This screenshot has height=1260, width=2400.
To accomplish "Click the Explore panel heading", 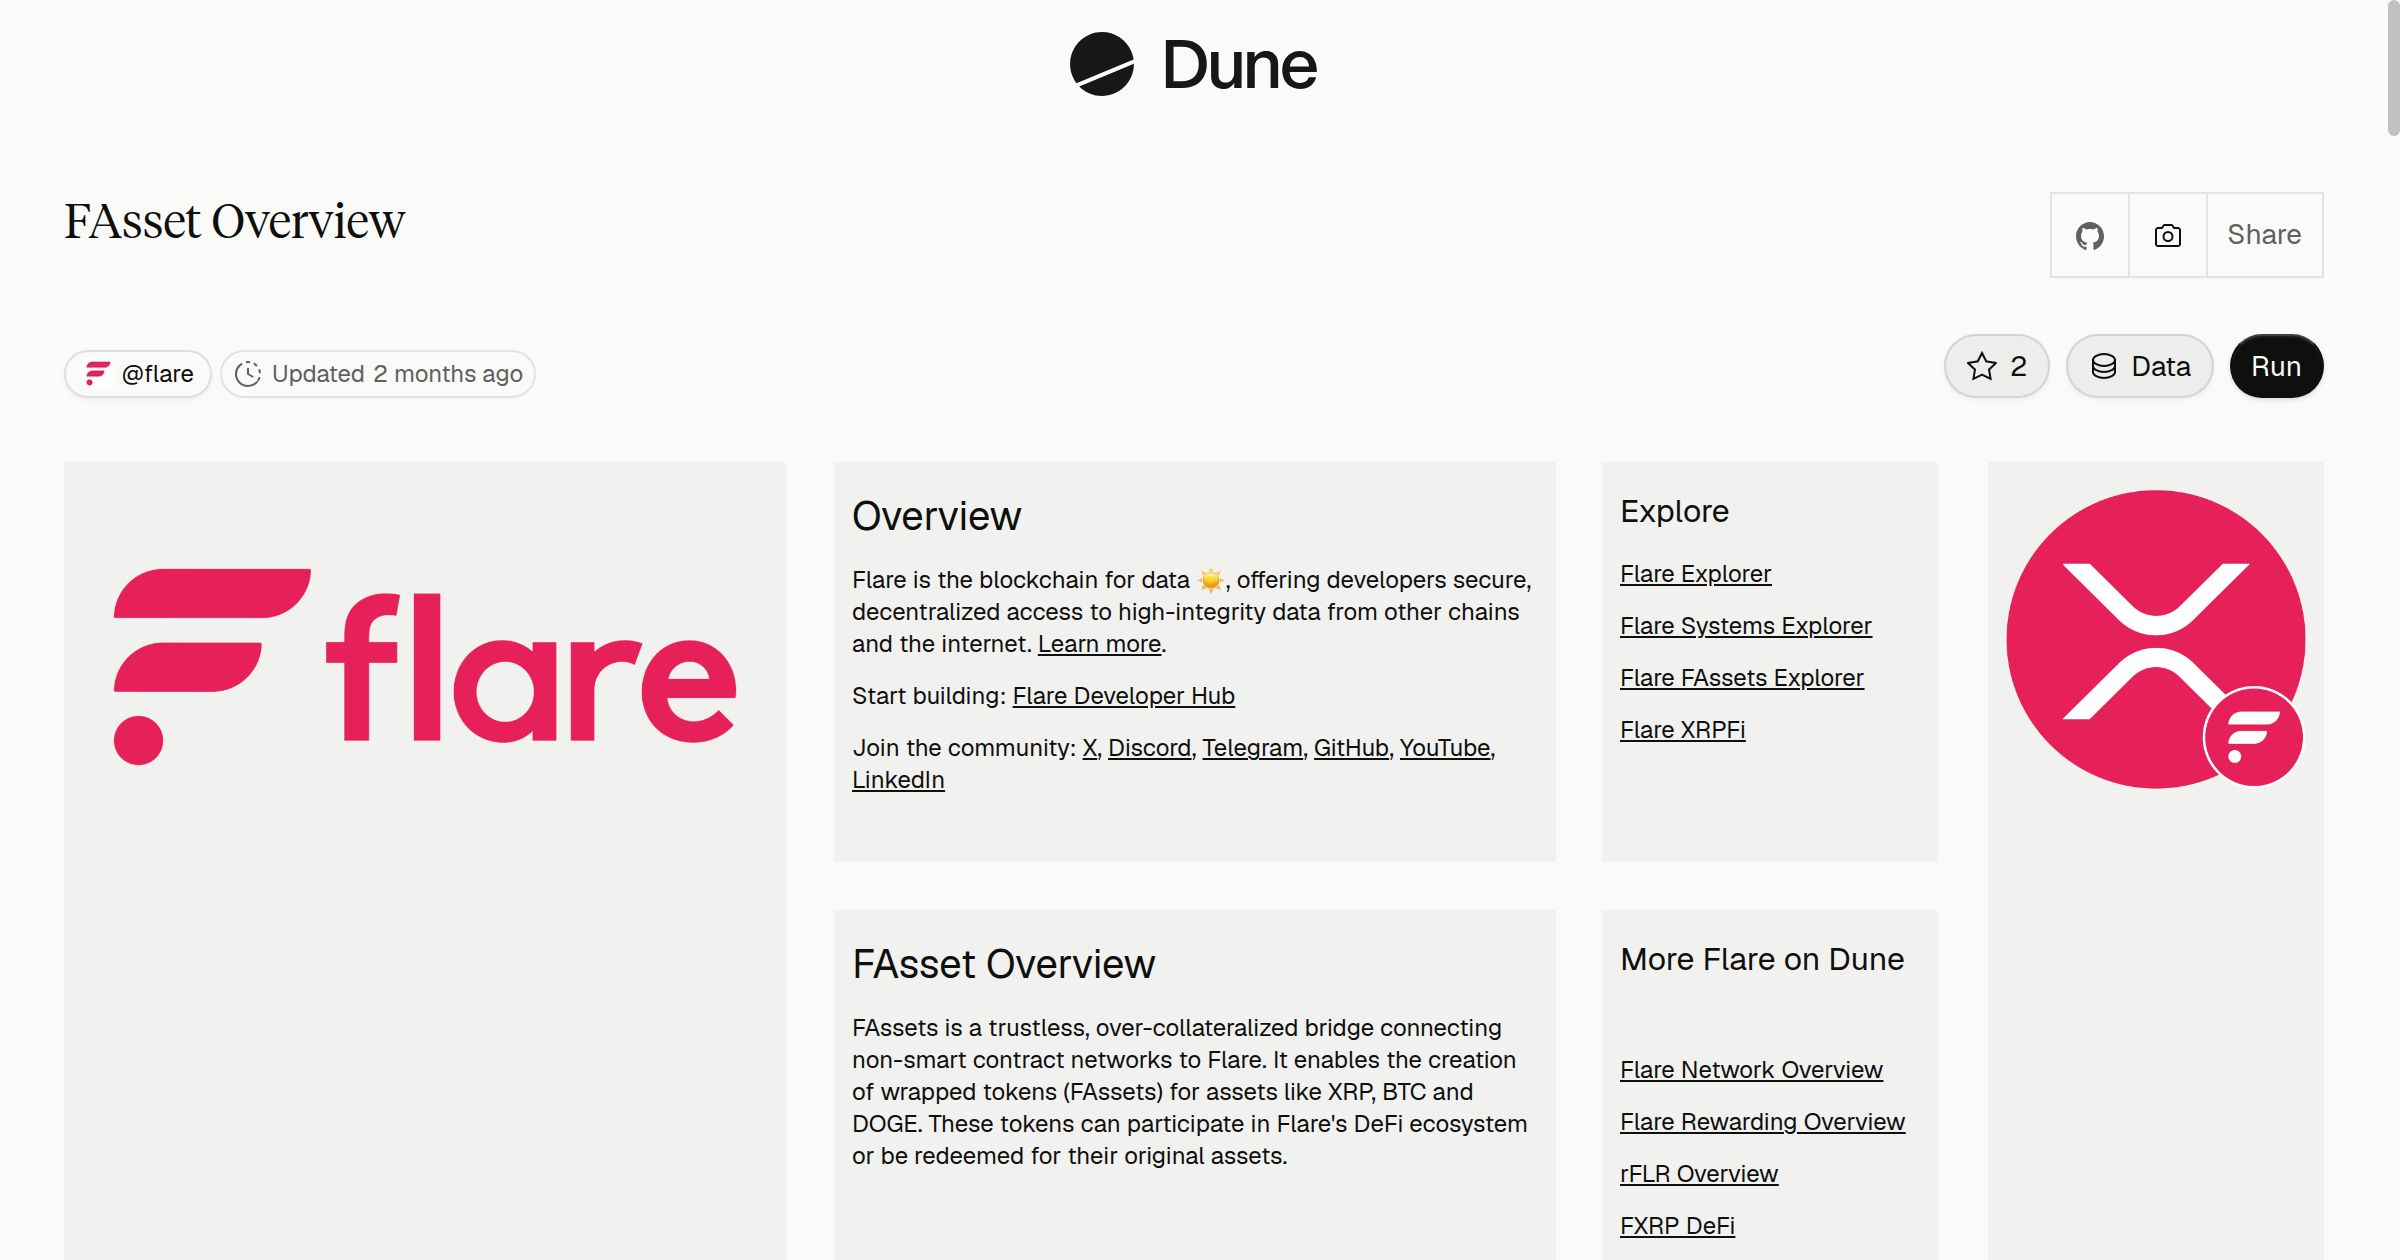I will (1674, 511).
